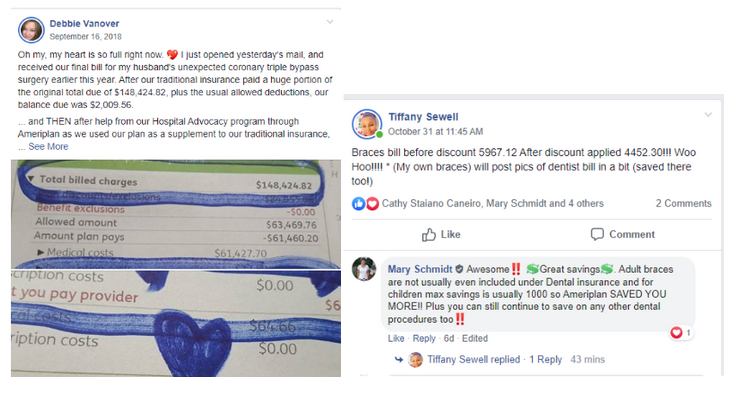742x403 pixels.
Task: Click the blue thumbs-up reaction icon
Action: point(358,204)
